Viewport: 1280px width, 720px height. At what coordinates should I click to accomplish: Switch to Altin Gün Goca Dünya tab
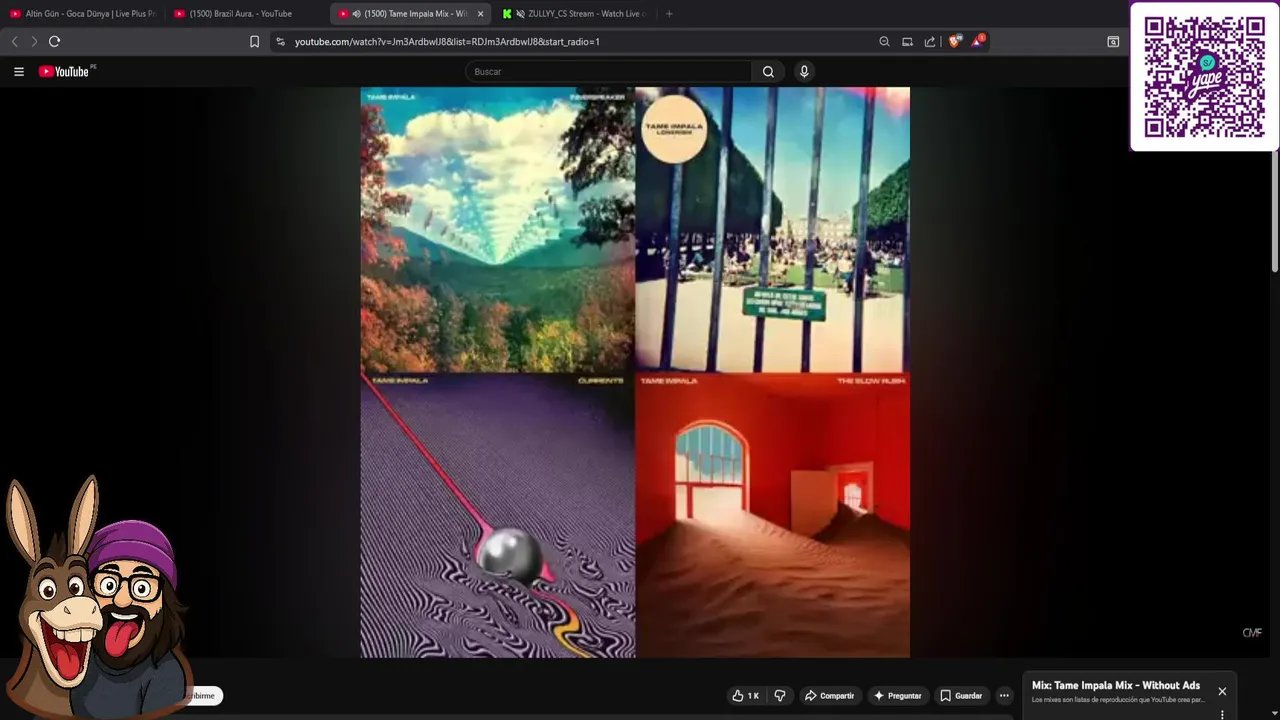[83, 14]
